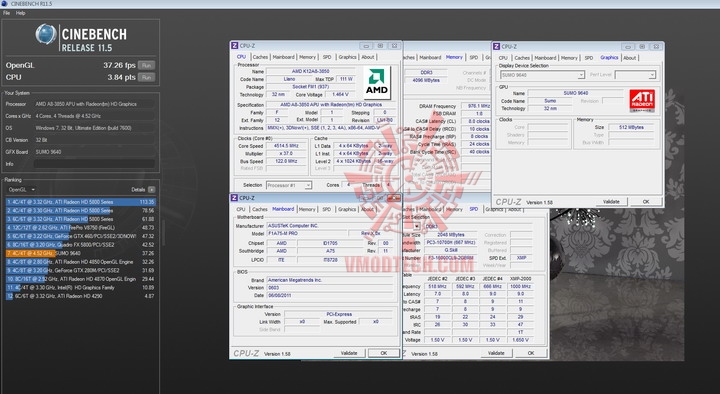Screen dimensions: 720x394
Task: Select ranking row 4 ATI FirePro V8750
Action: [x=81, y=227]
